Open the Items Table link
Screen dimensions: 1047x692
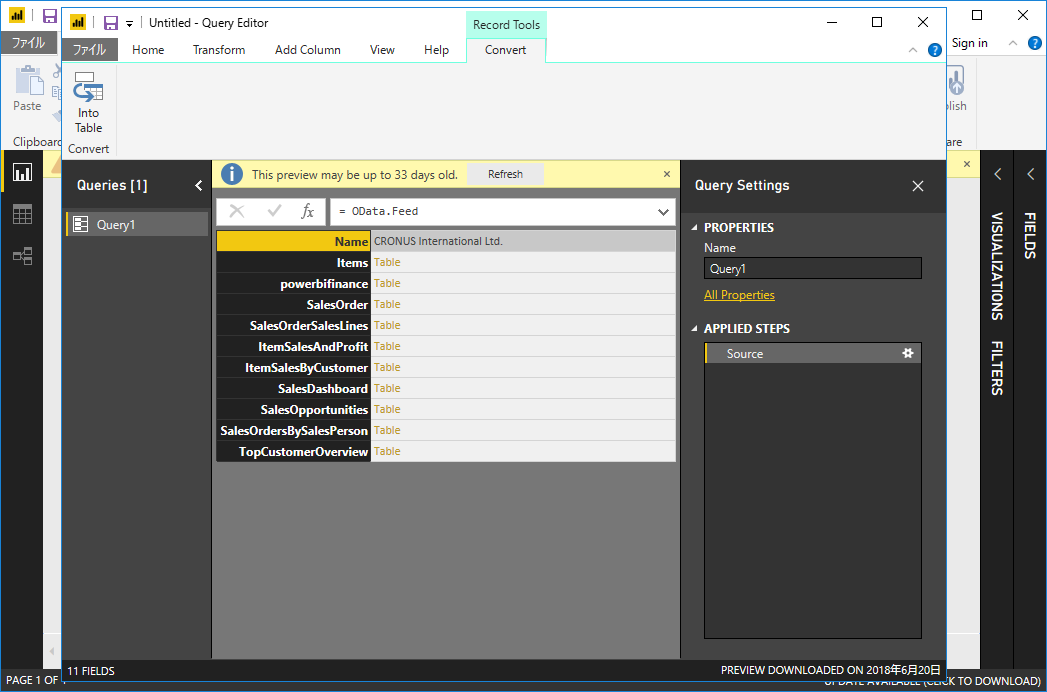coord(387,263)
